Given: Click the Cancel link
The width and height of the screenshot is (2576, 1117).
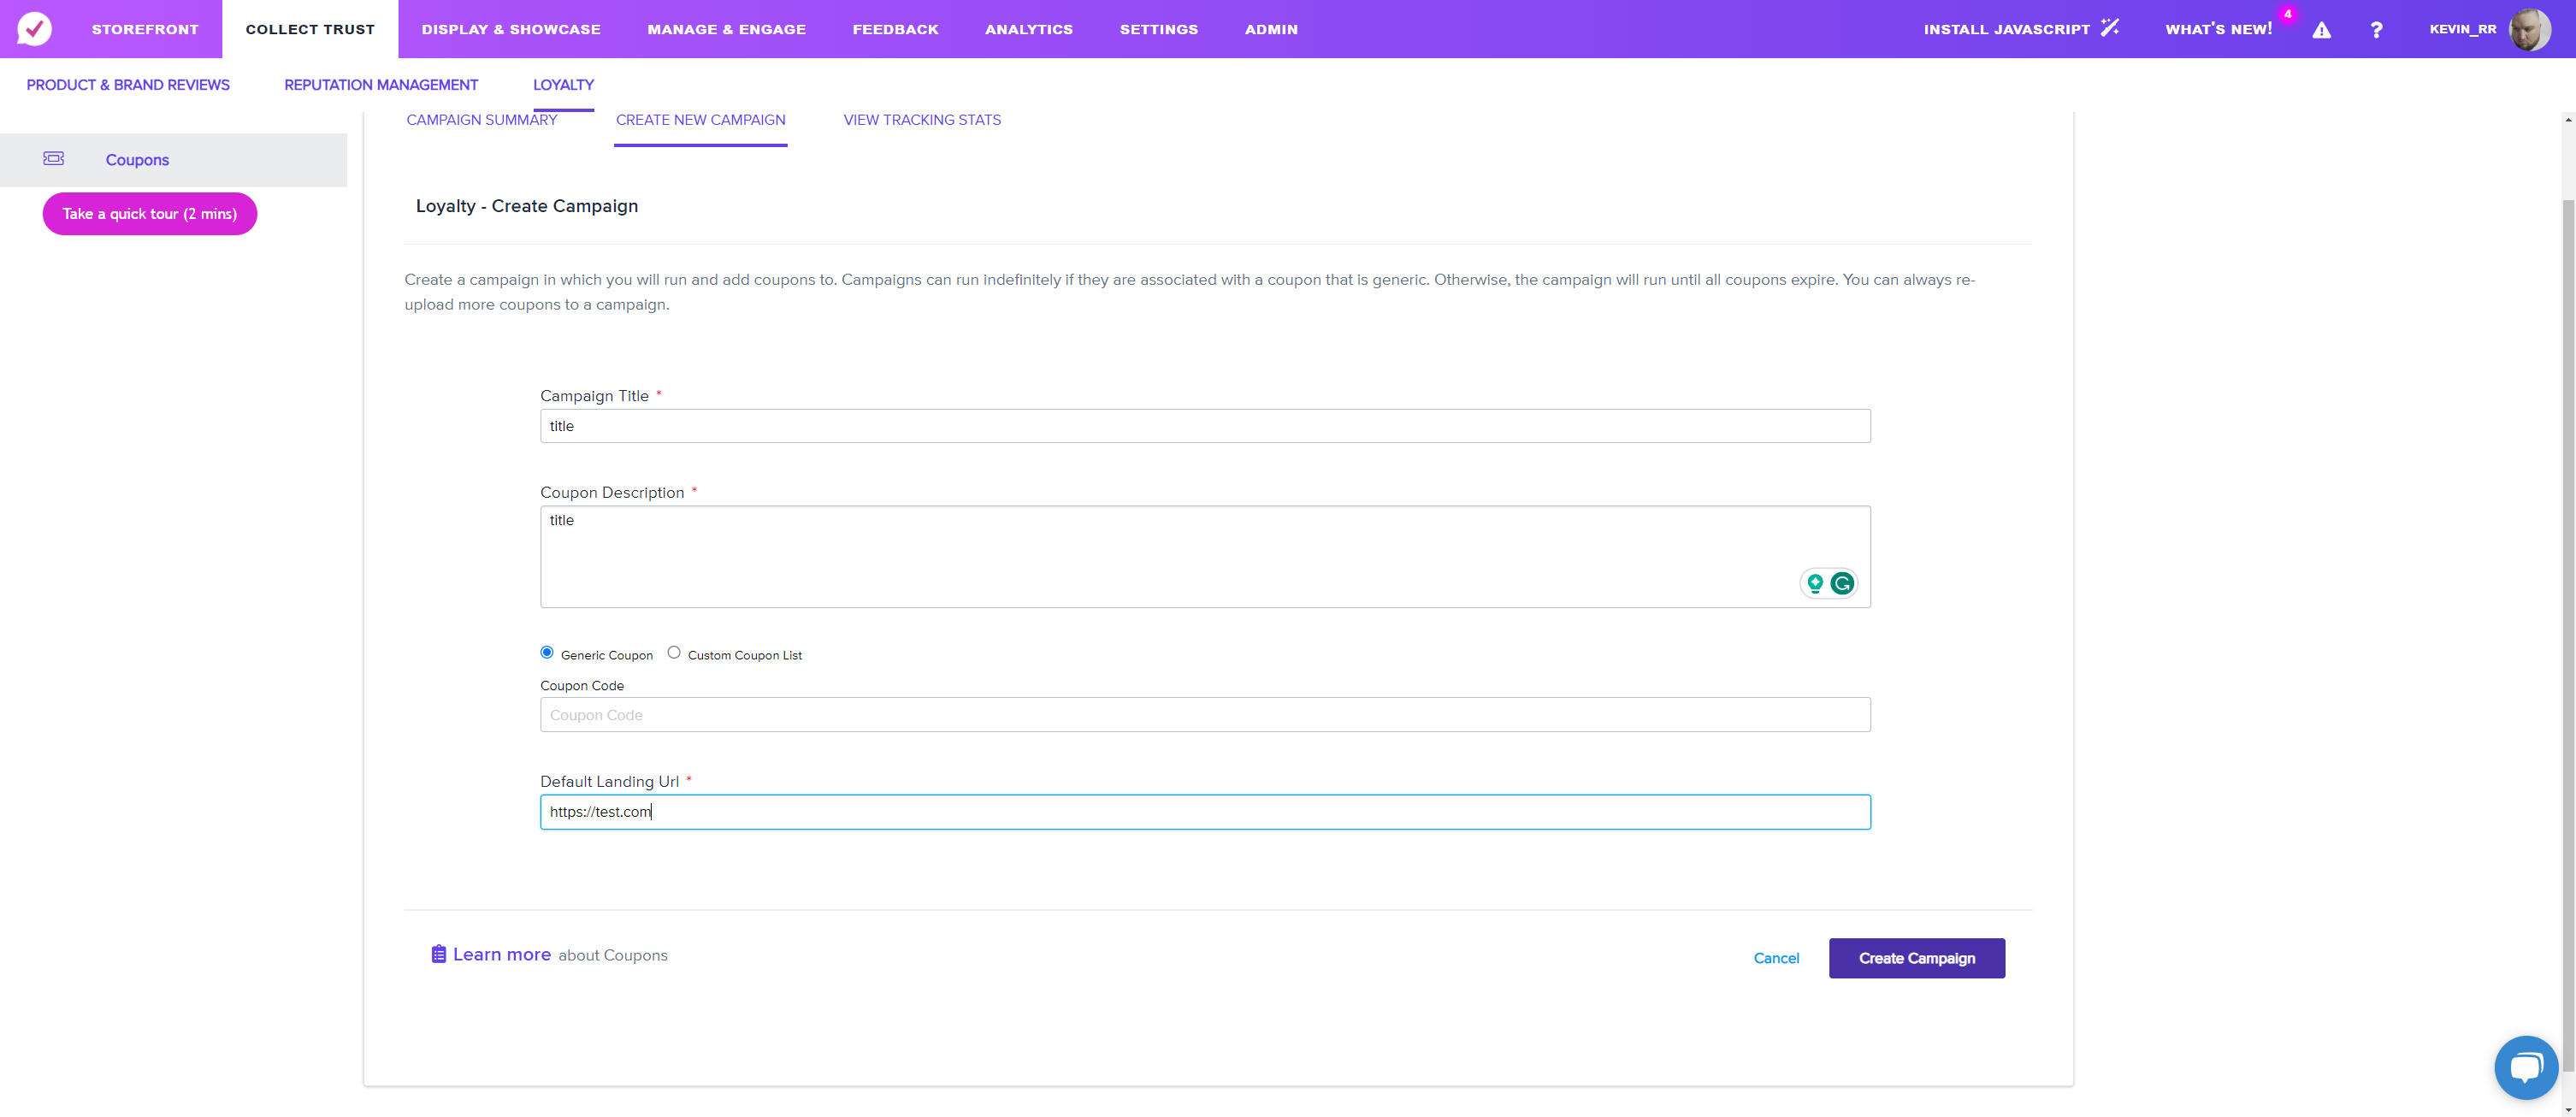Looking at the screenshot, I should pyautogui.click(x=1776, y=958).
